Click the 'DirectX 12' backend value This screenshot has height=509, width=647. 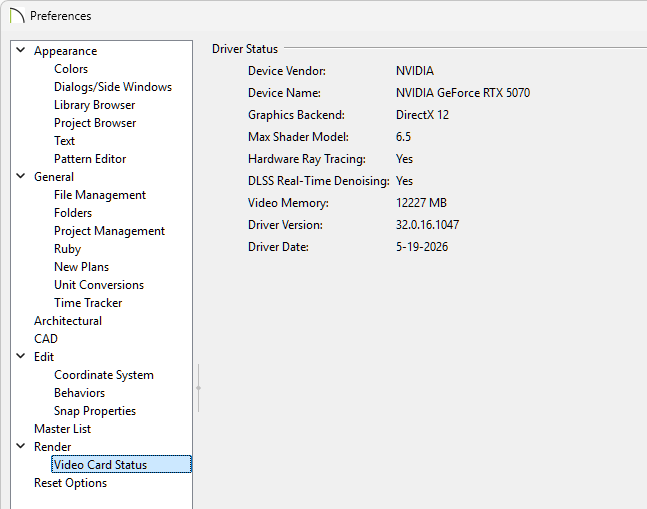tap(422, 115)
